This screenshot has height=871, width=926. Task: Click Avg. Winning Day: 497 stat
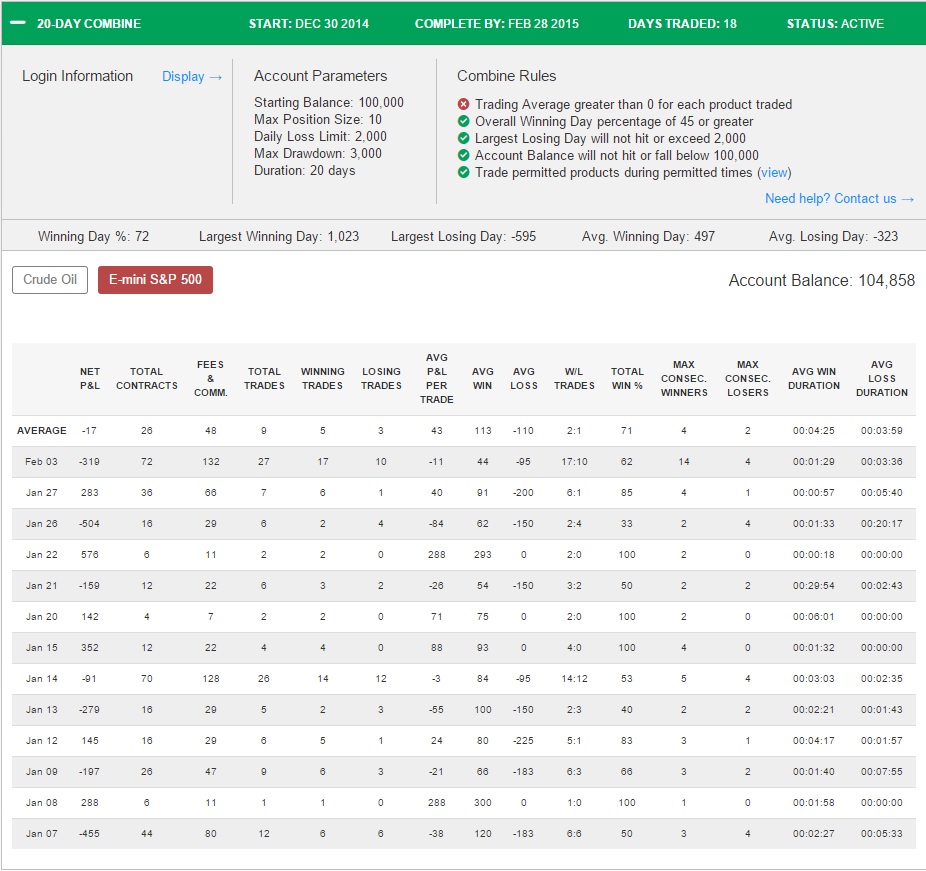[648, 237]
